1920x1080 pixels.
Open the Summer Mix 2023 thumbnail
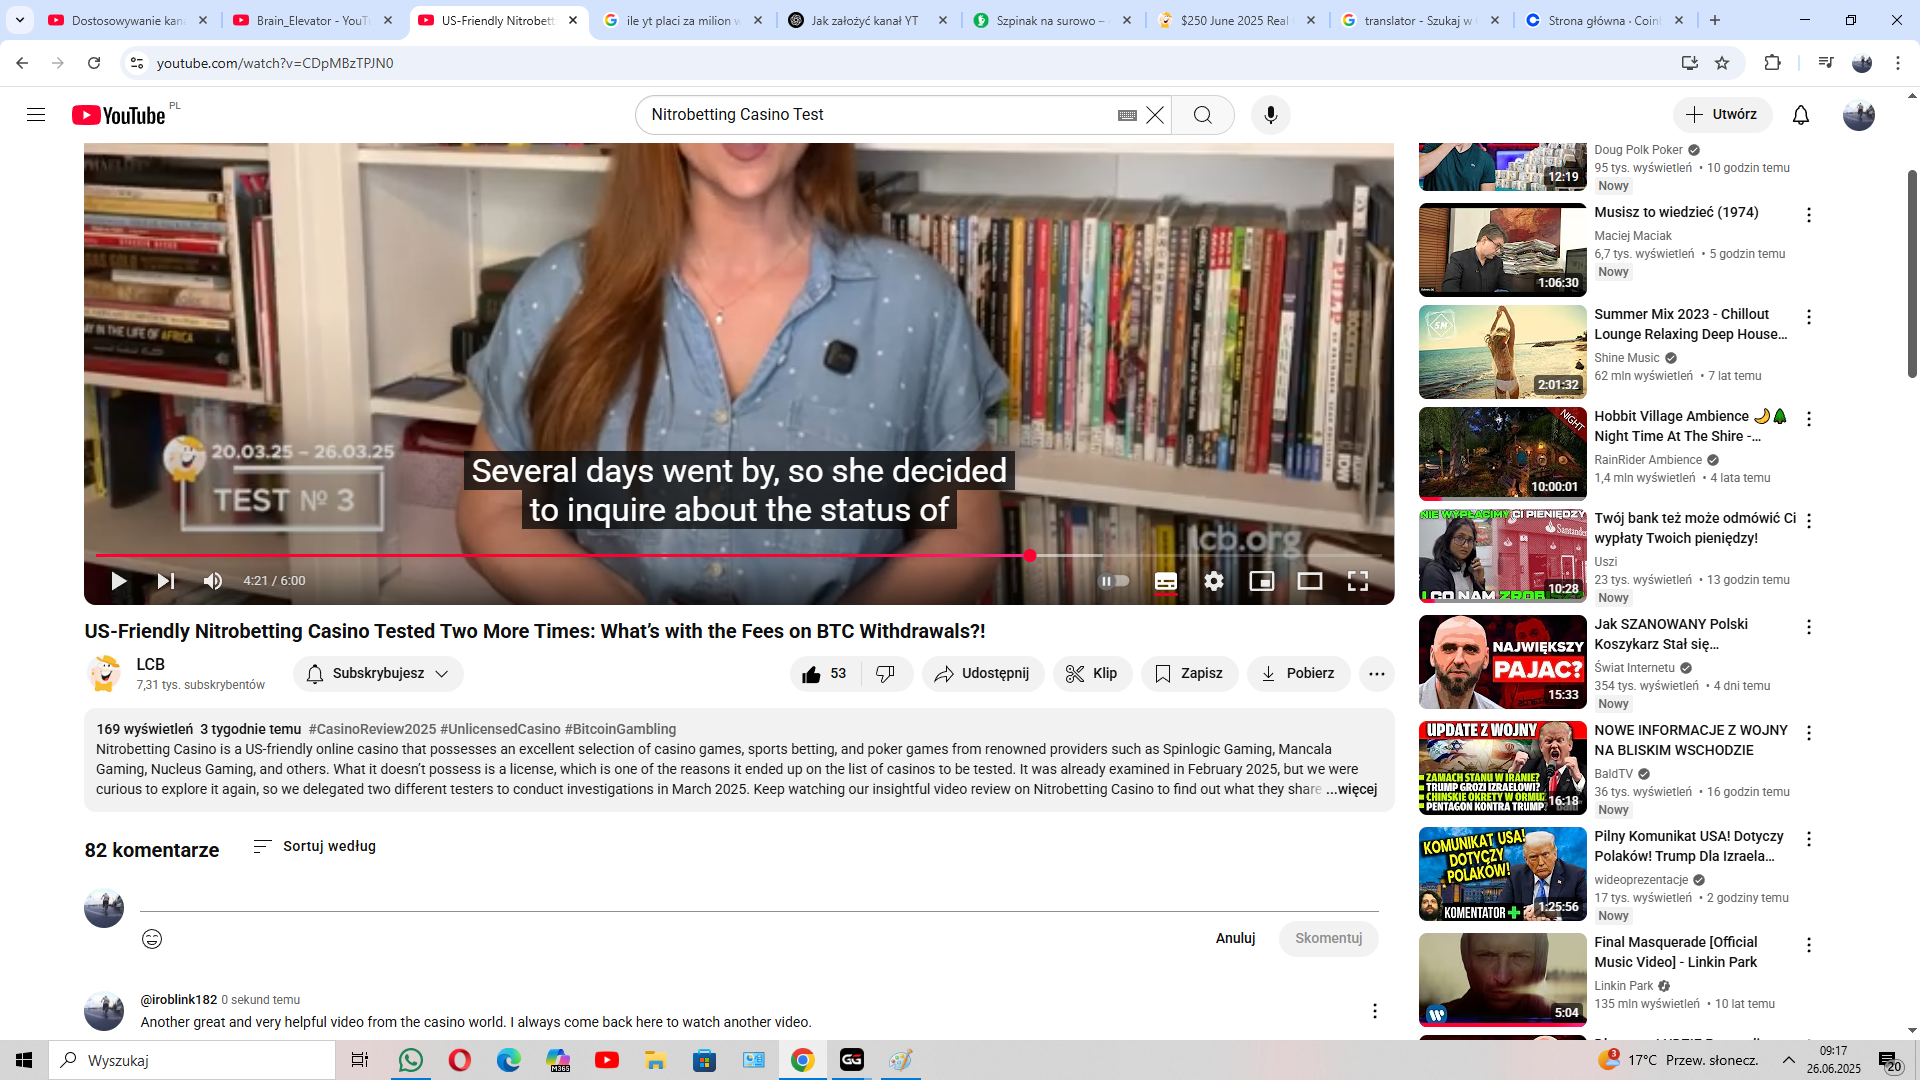pyautogui.click(x=1502, y=352)
